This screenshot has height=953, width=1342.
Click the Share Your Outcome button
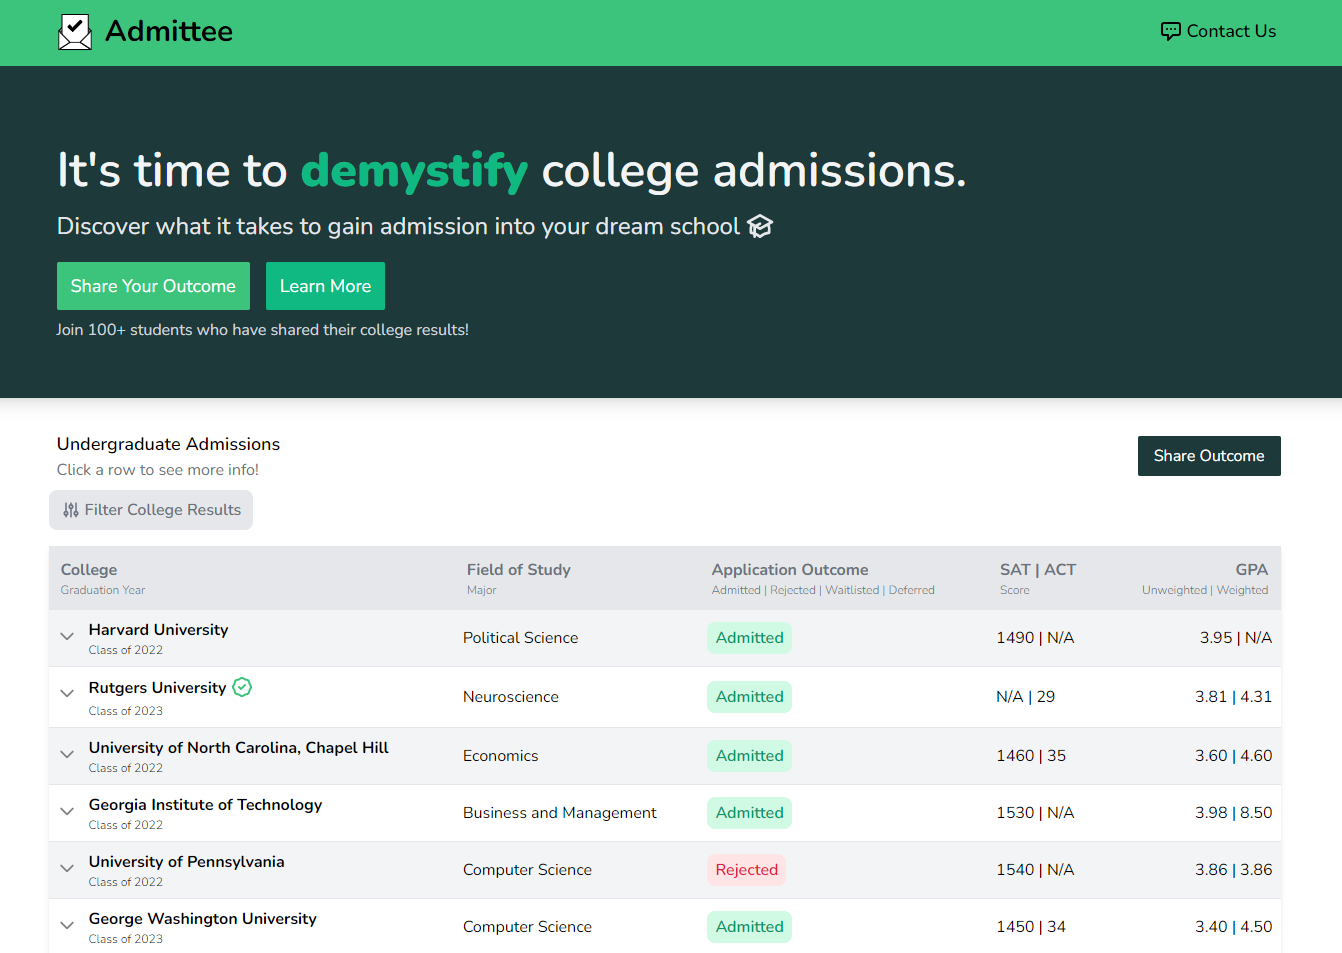pyautogui.click(x=153, y=286)
